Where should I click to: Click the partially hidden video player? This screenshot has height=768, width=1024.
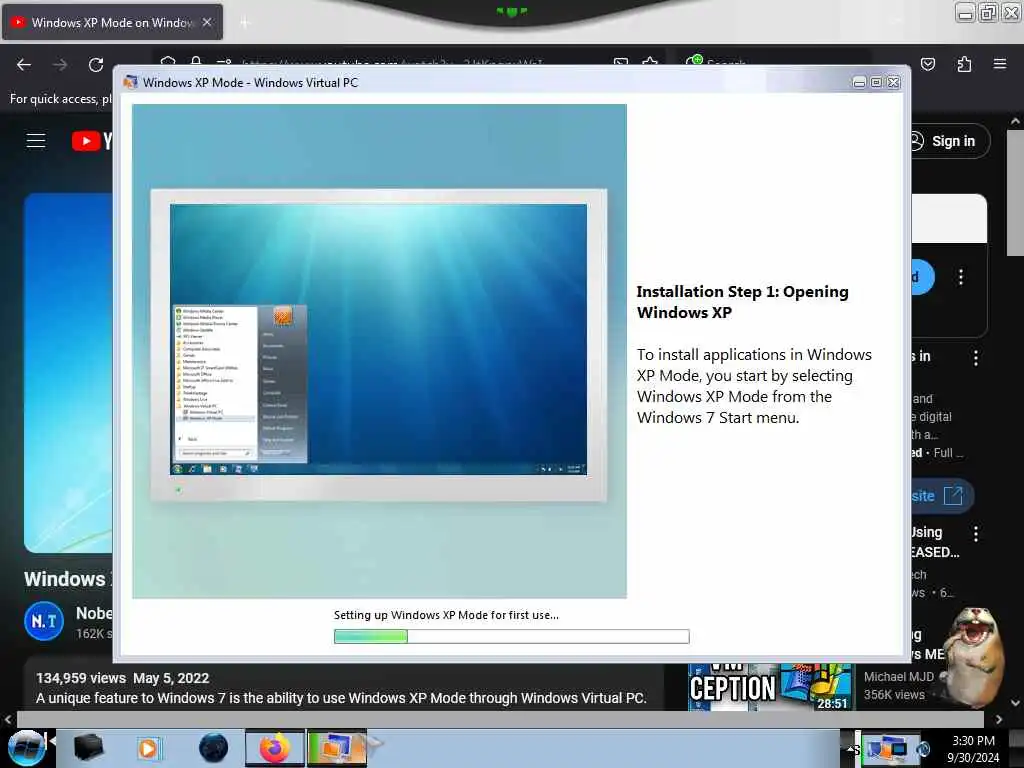click(68, 372)
